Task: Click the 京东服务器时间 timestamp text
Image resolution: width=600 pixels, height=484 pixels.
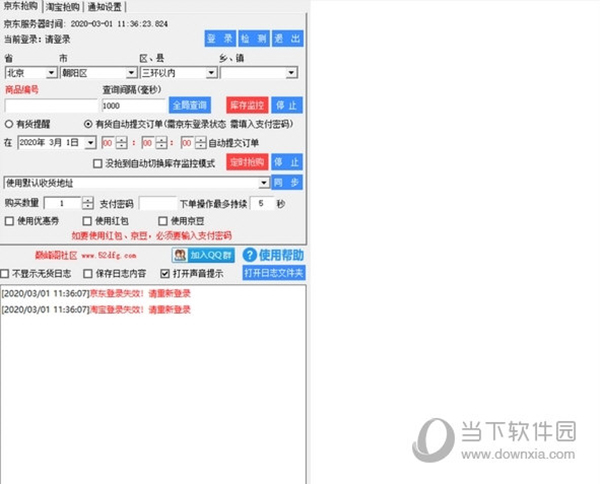Action: 86,24
